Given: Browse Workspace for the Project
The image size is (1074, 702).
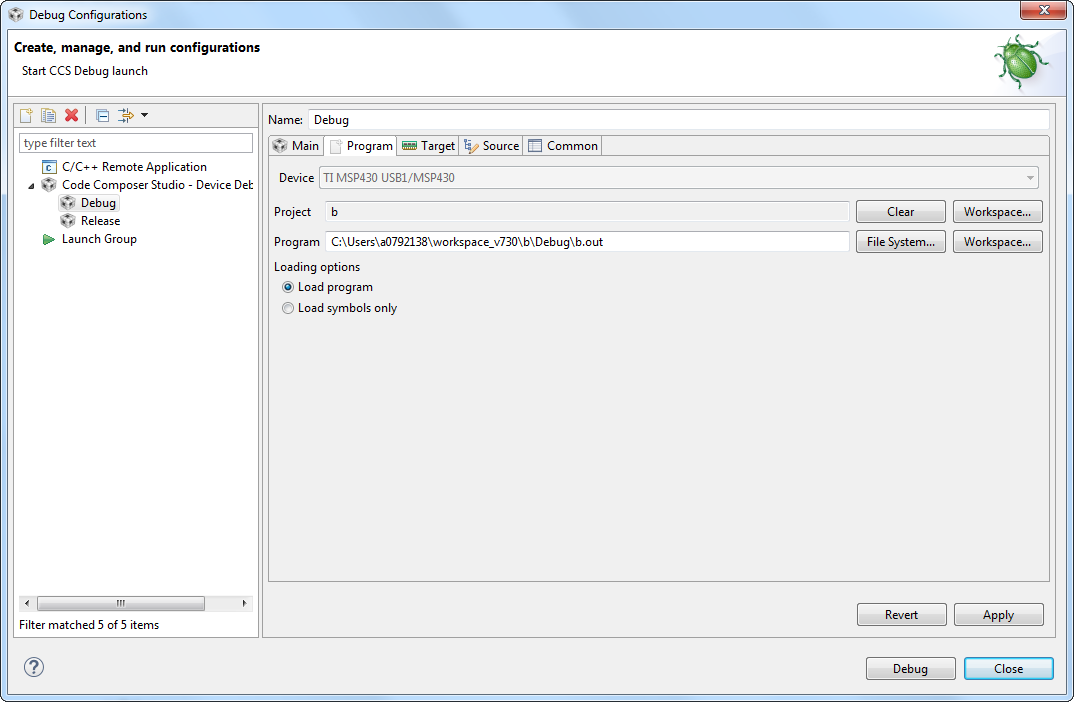Looking at the screenshot, I should click(x=997, y=212).
